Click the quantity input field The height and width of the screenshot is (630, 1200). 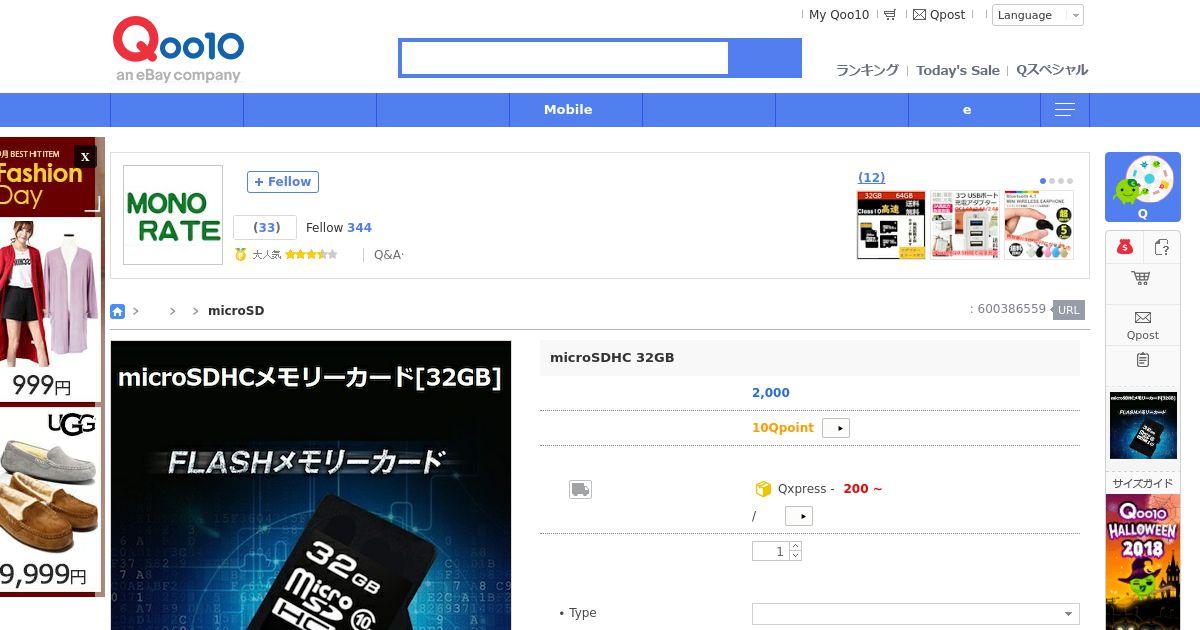[x=770, y=551]
